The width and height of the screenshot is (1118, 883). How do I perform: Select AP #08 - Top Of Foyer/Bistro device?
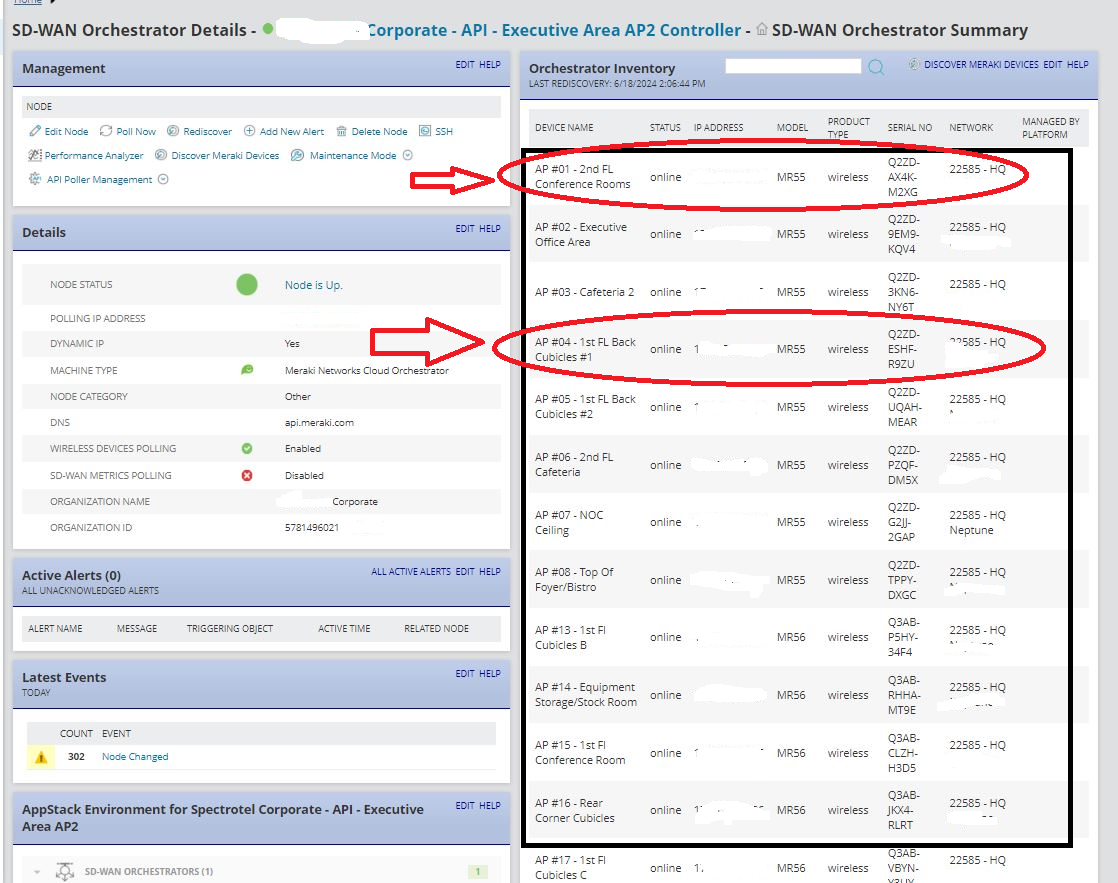tap(574, 580)
